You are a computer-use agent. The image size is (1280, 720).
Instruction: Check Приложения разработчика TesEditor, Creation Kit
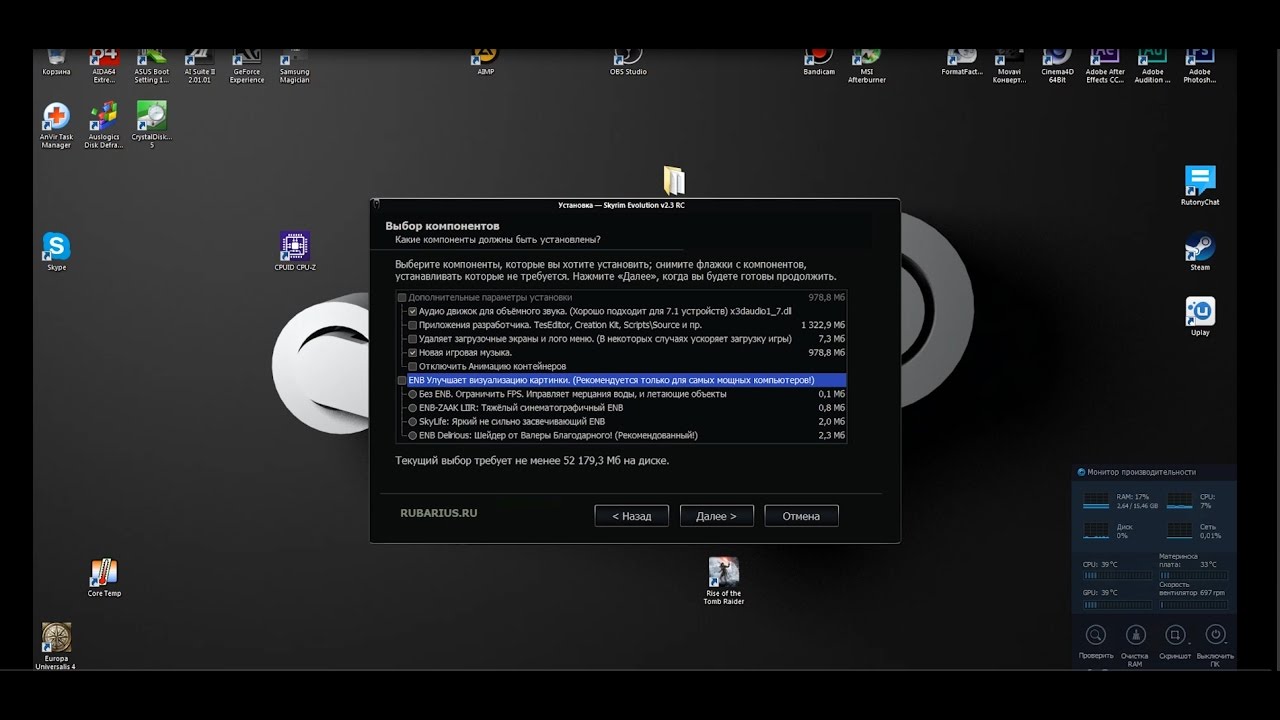(413, 325)
